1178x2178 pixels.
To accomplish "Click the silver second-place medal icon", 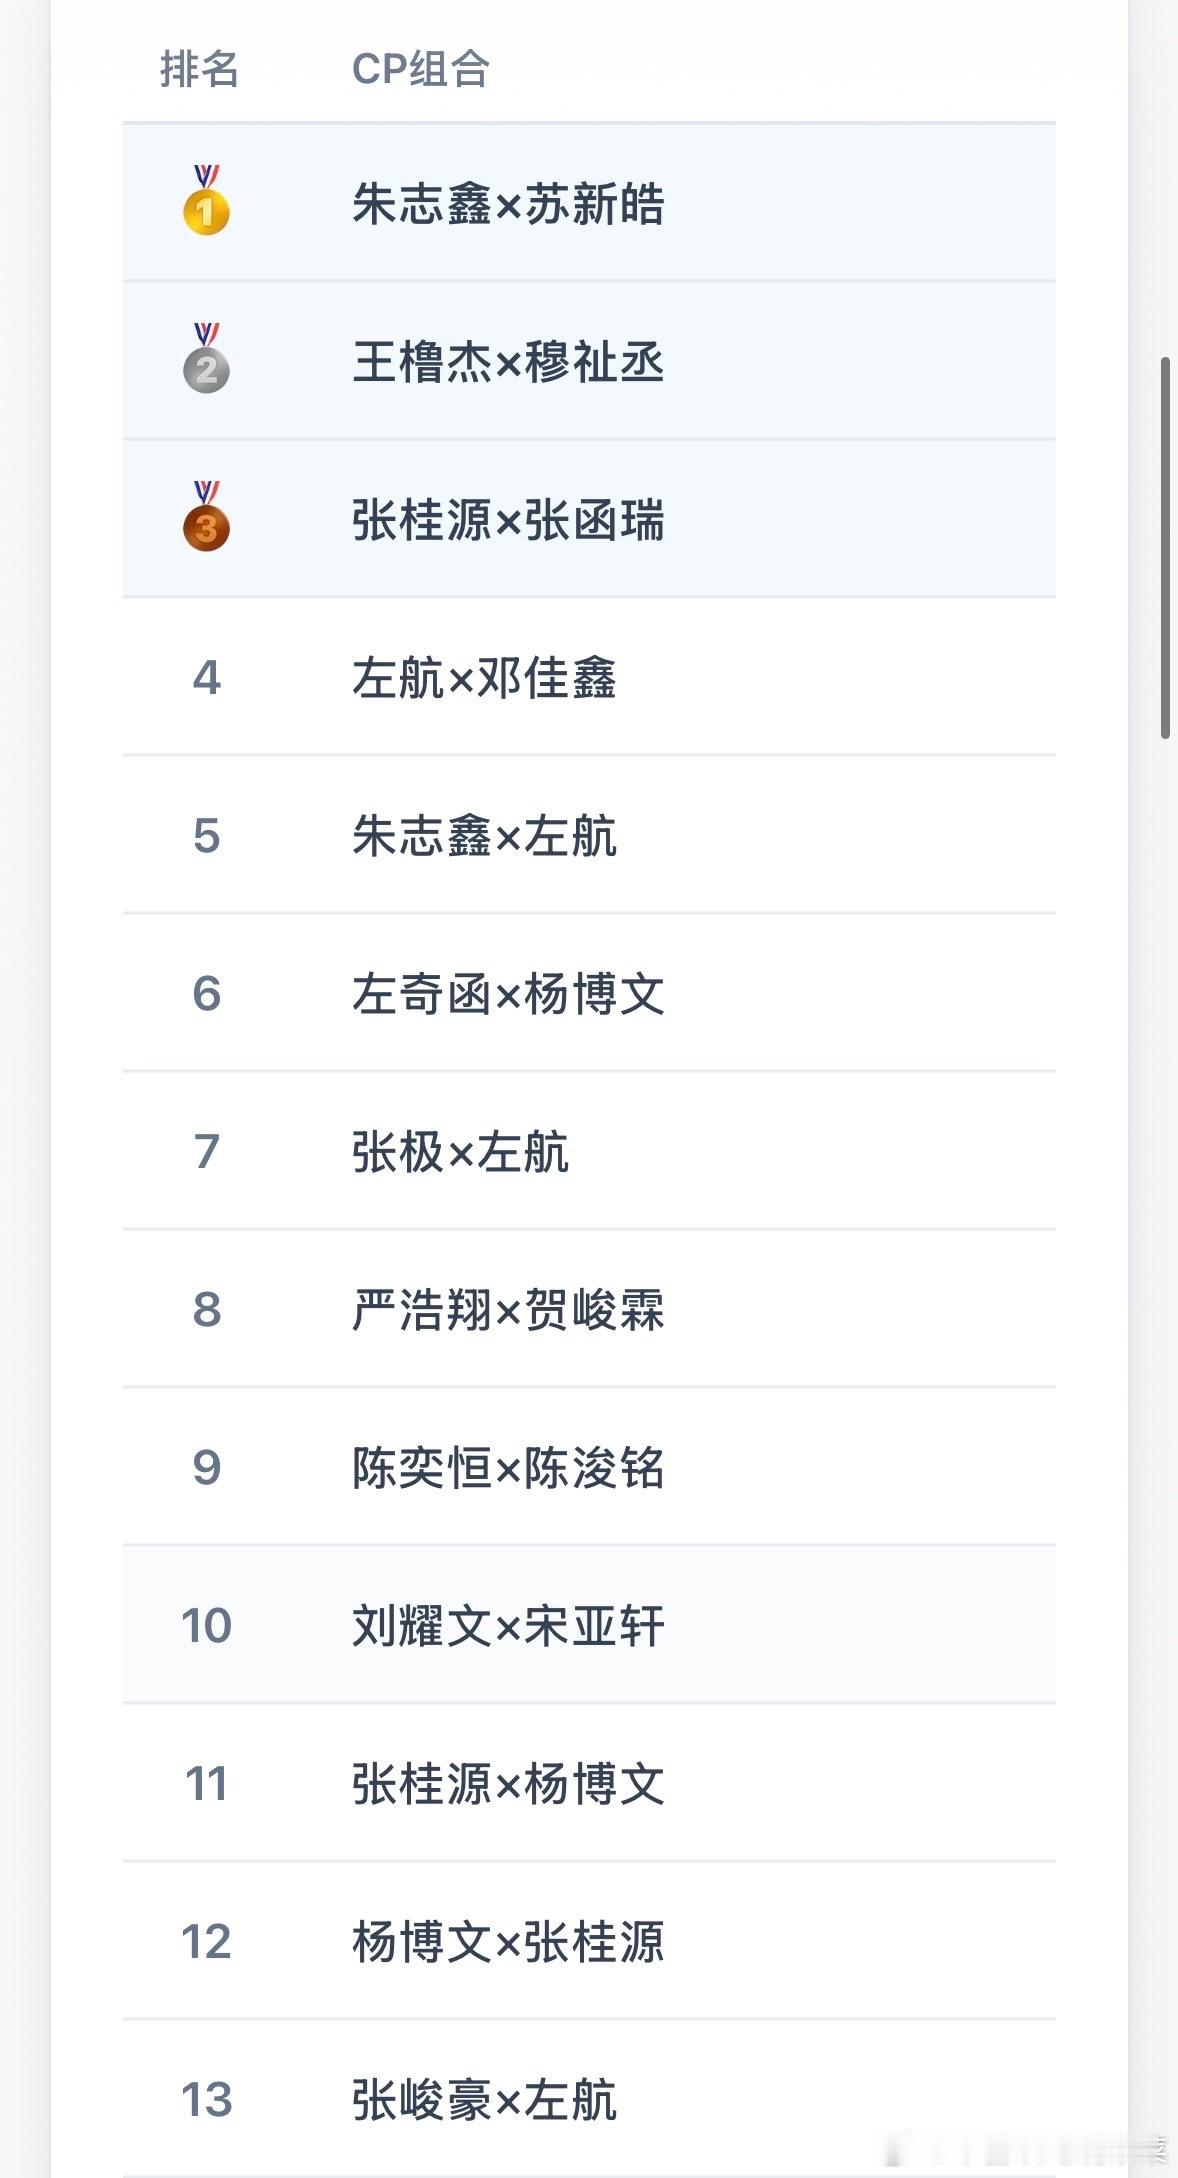I will tap(206, 358).
